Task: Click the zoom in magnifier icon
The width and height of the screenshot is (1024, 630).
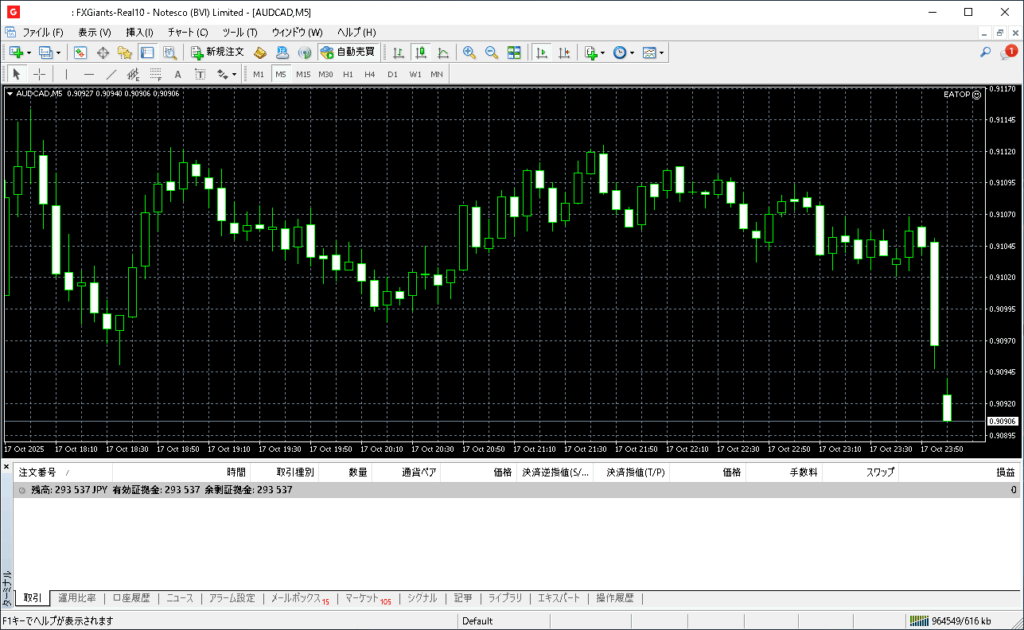Action: (469, 52)
